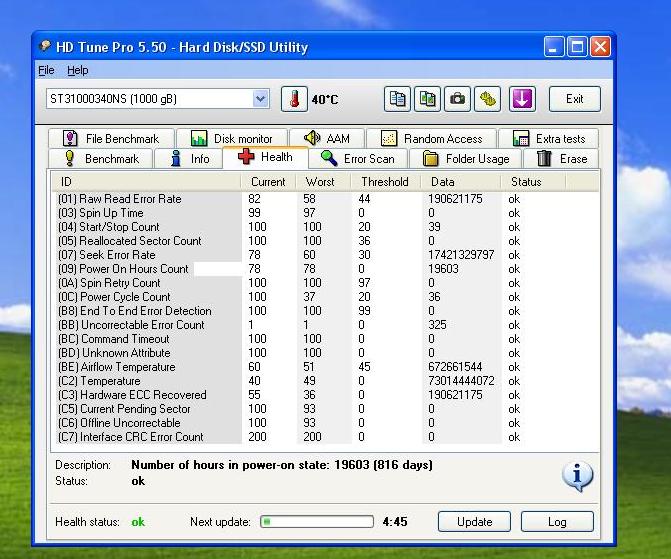Image resolution: width=671 pixels, height=559 pixels.
Task: Click the 4:45 next update countdown
Action: point(395,521)
